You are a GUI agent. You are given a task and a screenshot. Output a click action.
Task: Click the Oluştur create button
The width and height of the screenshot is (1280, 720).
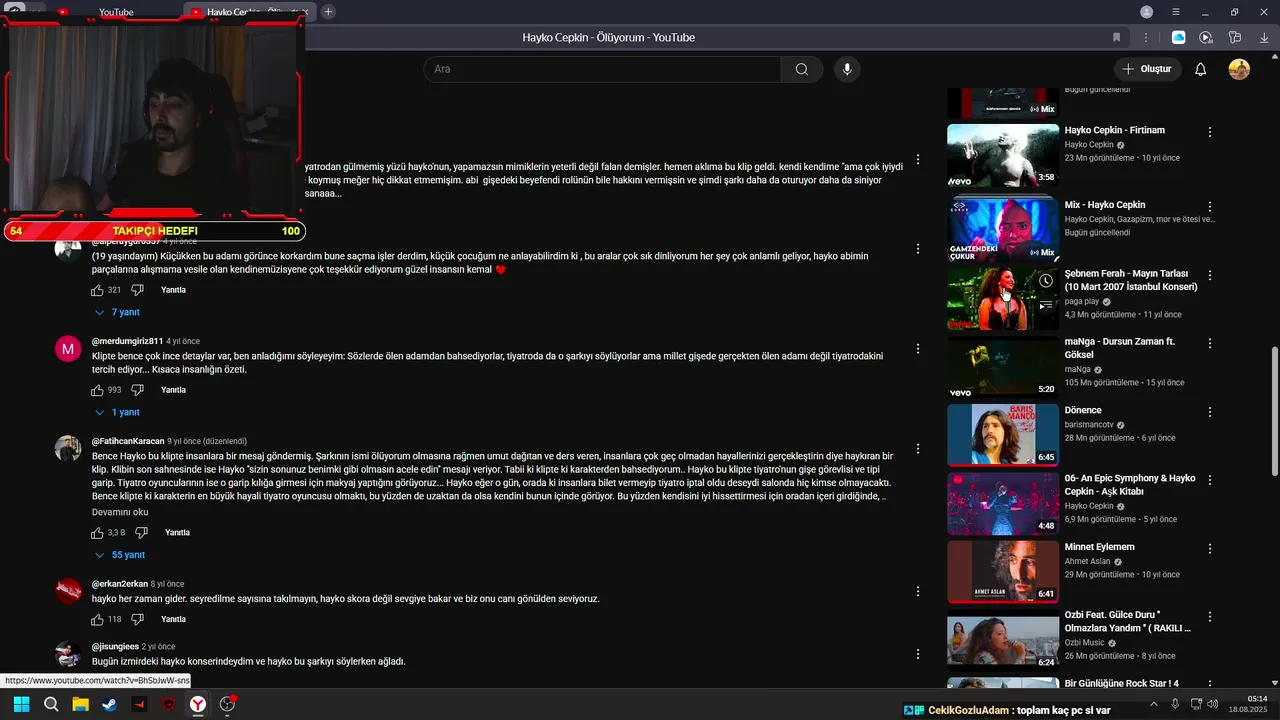tap(1147, 69)
